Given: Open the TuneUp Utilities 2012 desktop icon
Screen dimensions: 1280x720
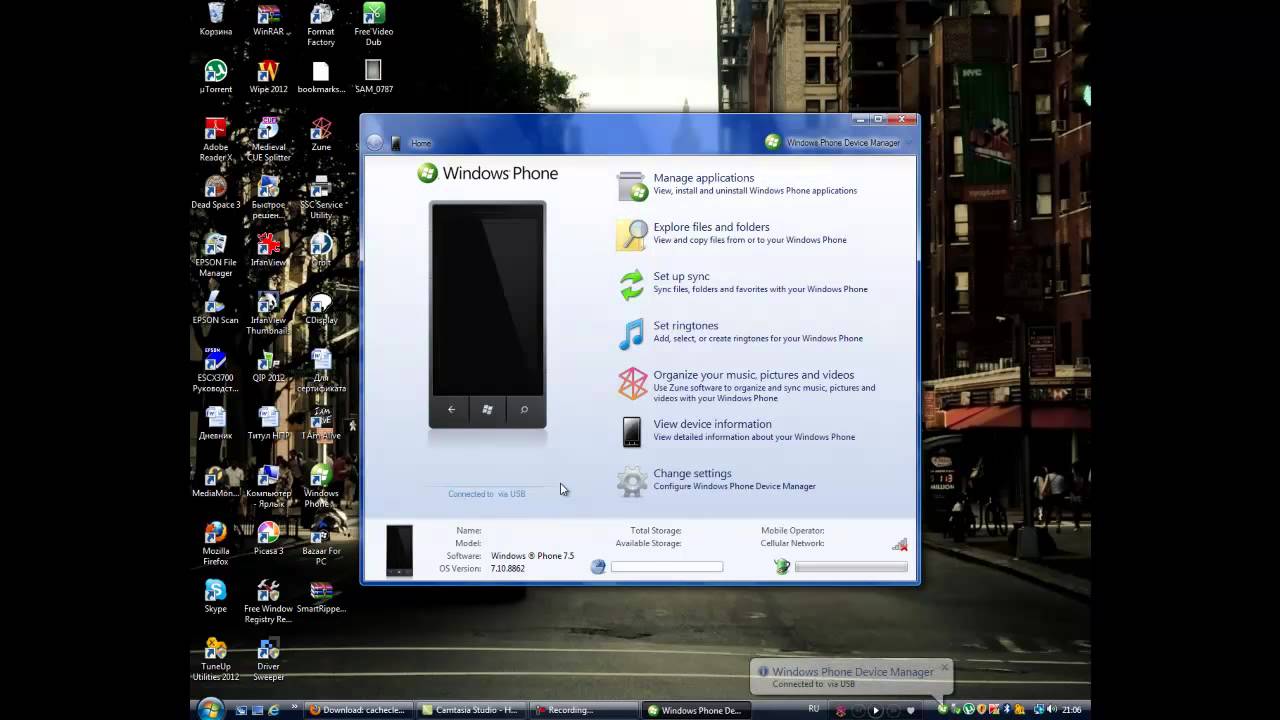Looking at the screenshot, I should pos(216,659).
